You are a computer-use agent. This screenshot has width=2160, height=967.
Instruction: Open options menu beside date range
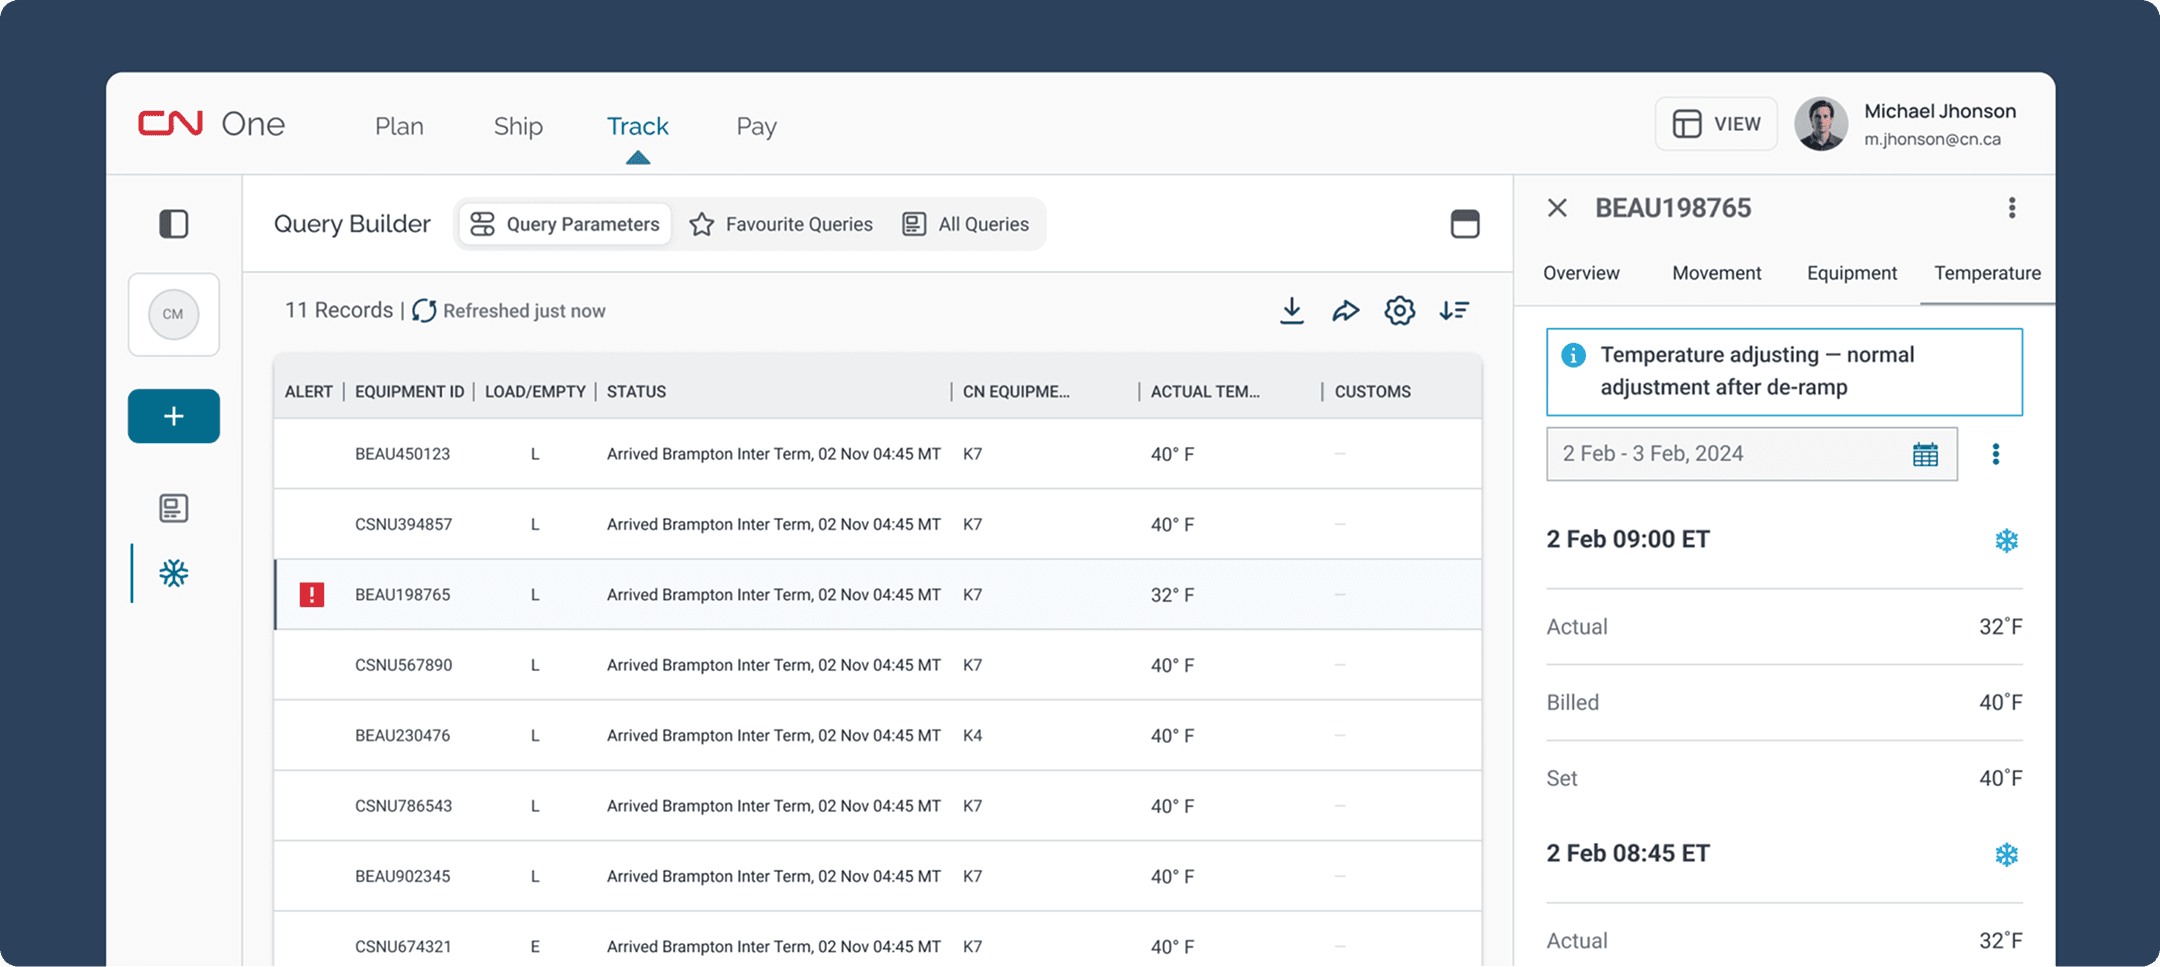1996,454
